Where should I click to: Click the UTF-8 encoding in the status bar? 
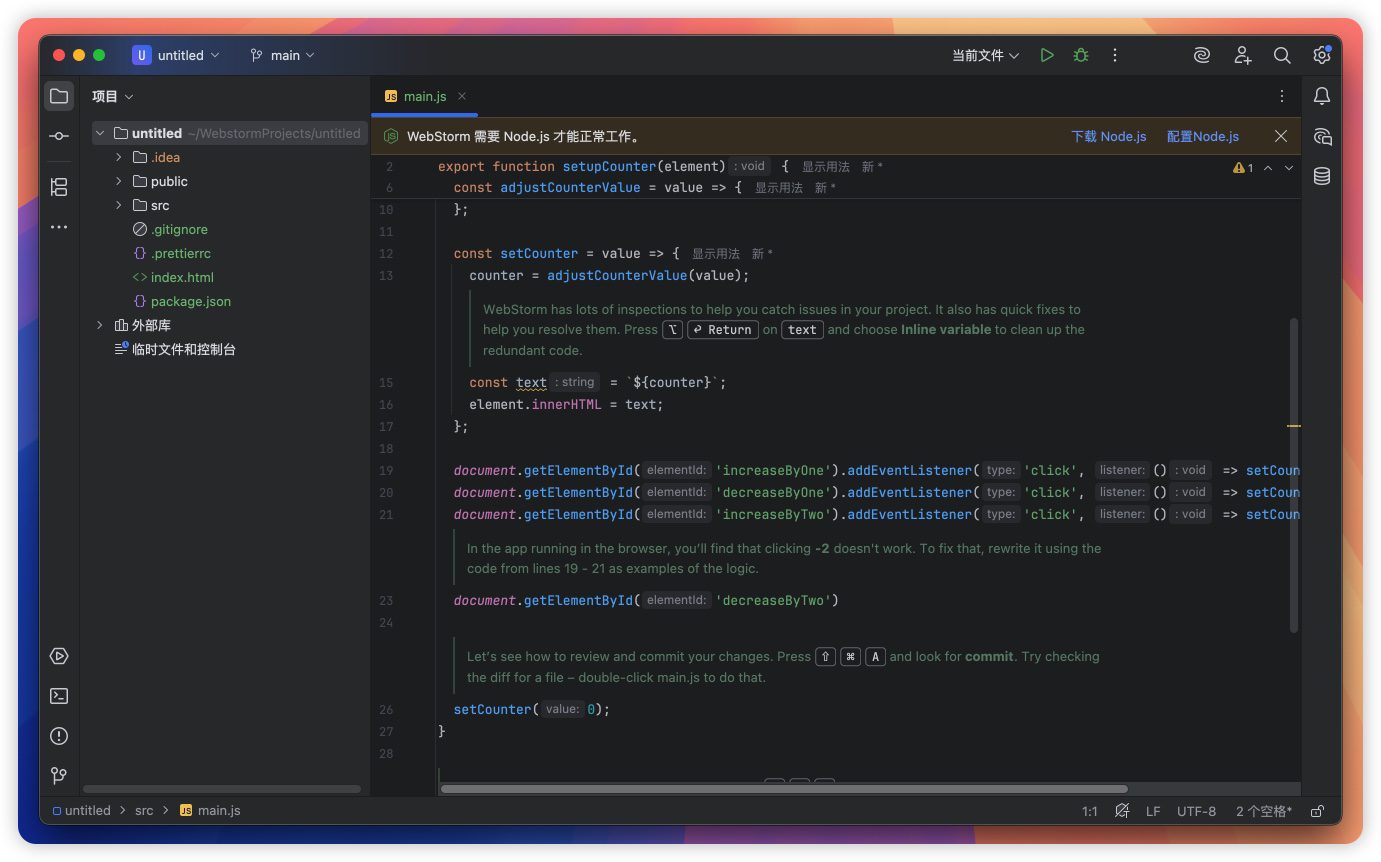point(1196,811)
